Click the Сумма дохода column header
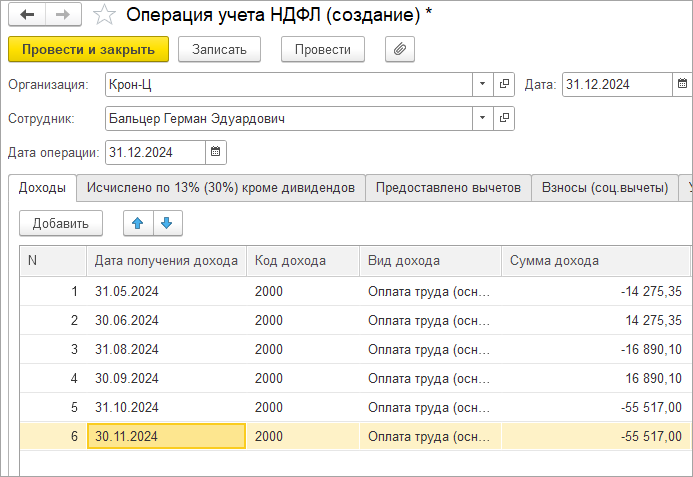 point(595,261)
